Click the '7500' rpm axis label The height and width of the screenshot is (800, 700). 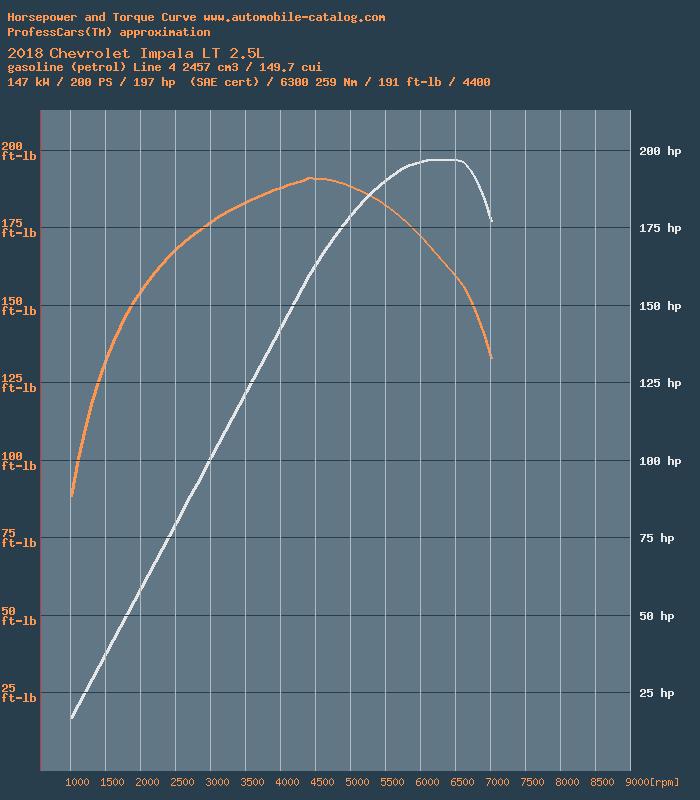[x=532, y=782]
